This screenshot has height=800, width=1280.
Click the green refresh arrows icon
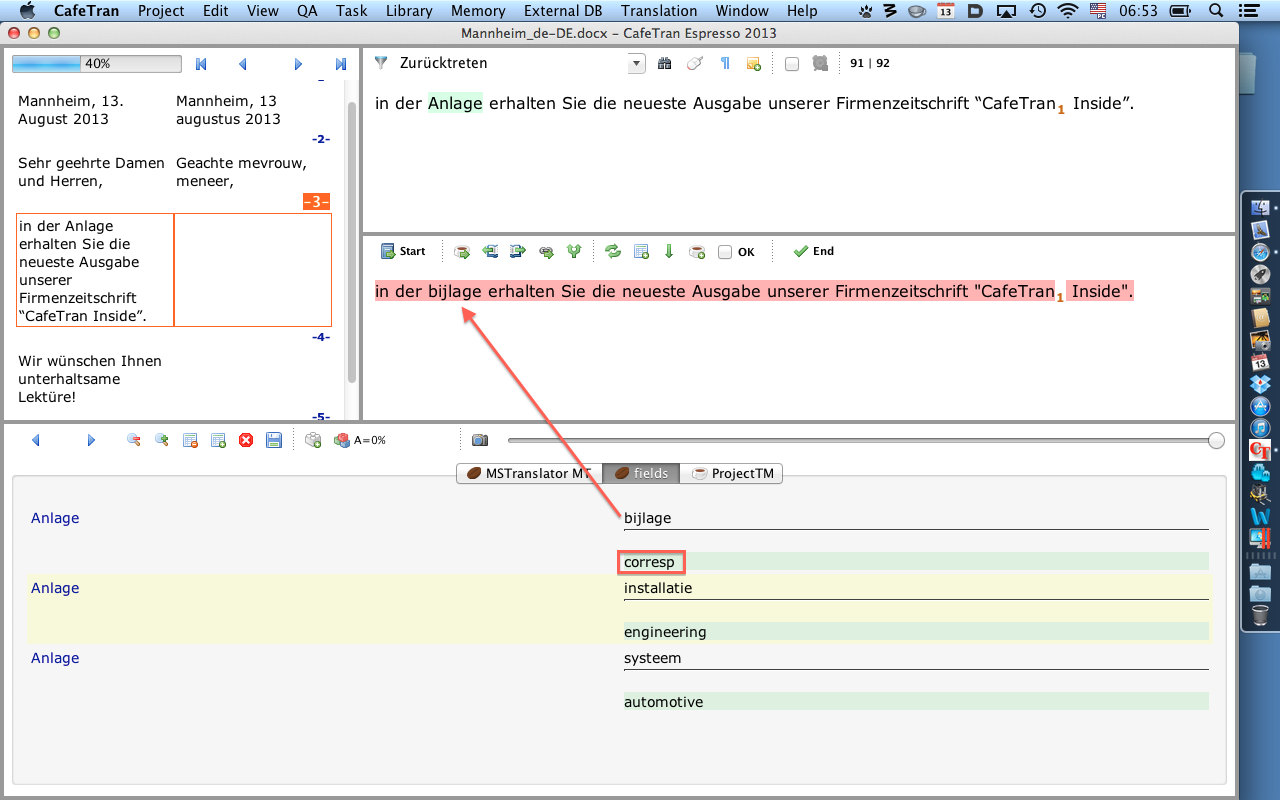tap(613, 252)
